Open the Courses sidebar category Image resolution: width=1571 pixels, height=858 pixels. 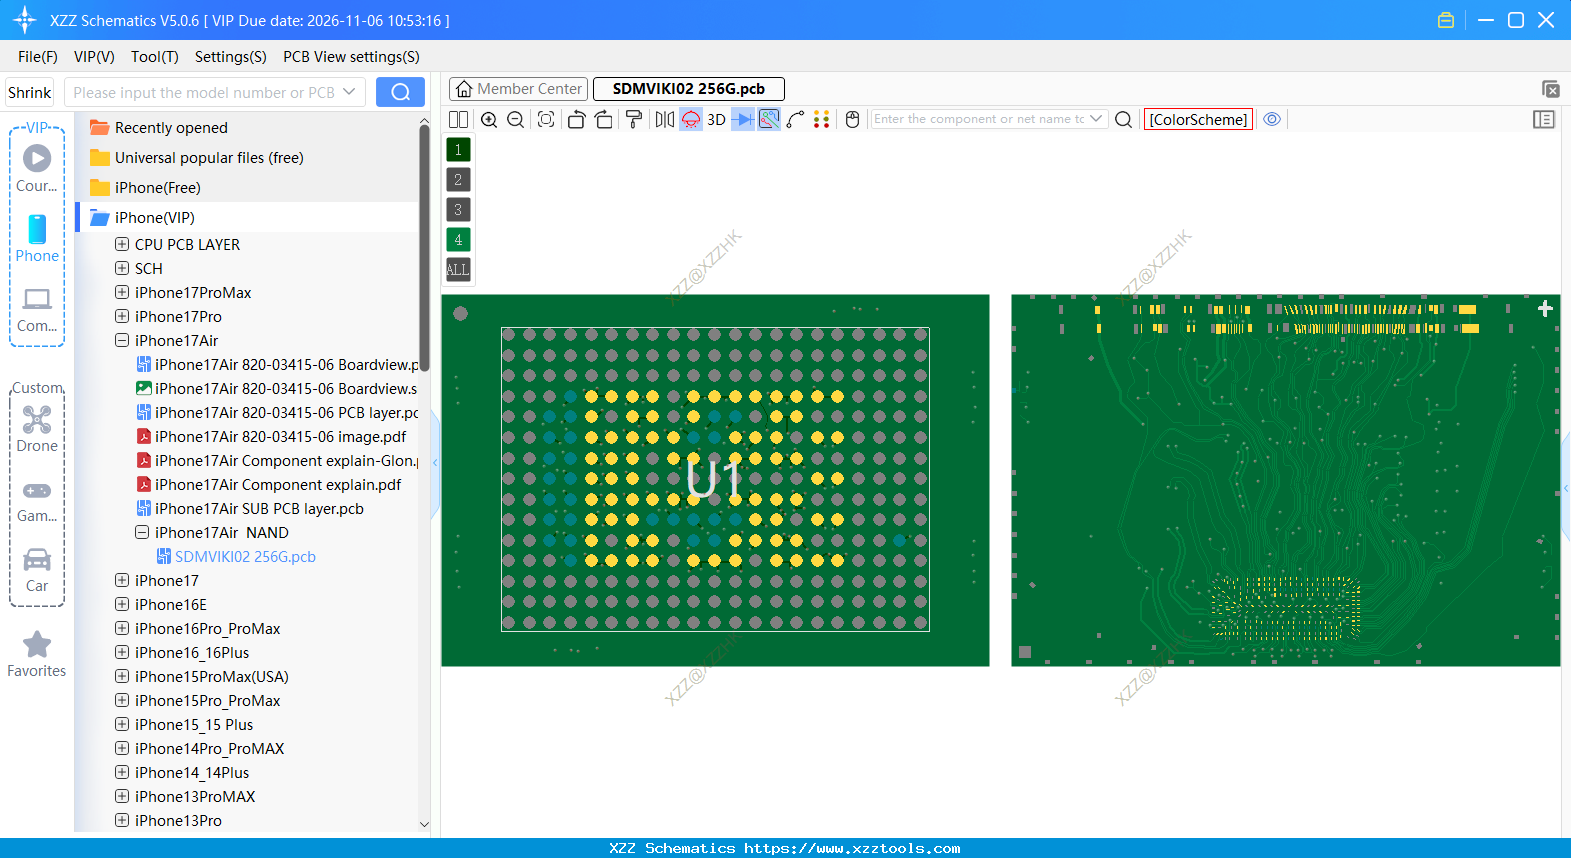37,169
